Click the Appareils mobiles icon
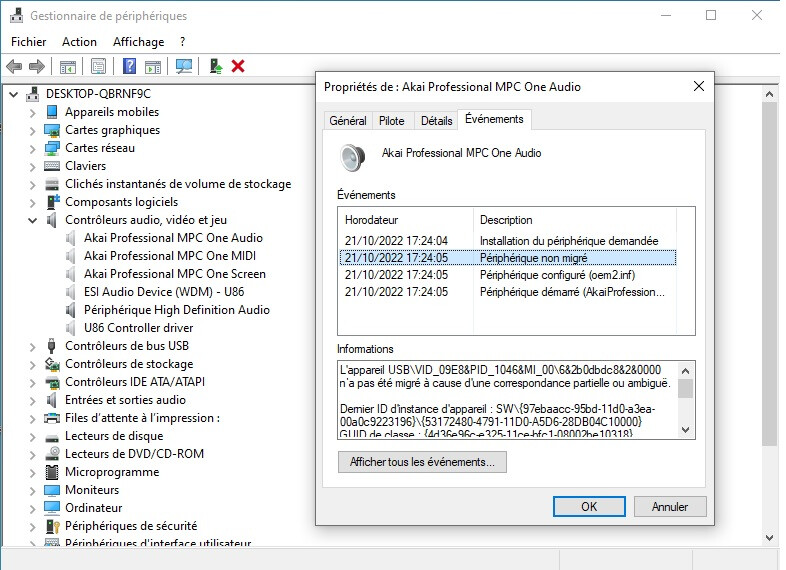786x570 pixels. pyautogui.click(x=52, y=112)
